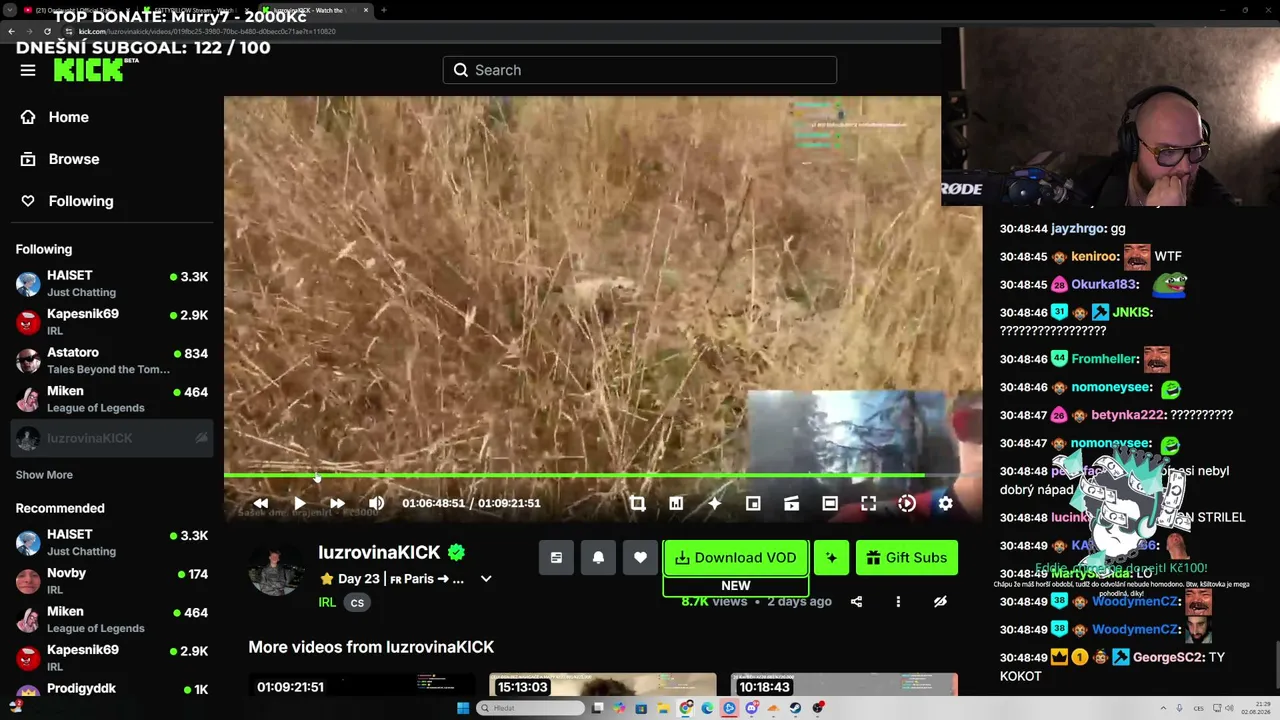Screen dimensions: 1280x720
Task: Open Kapesnik69 channel in Following list
Action: (112, 322)
